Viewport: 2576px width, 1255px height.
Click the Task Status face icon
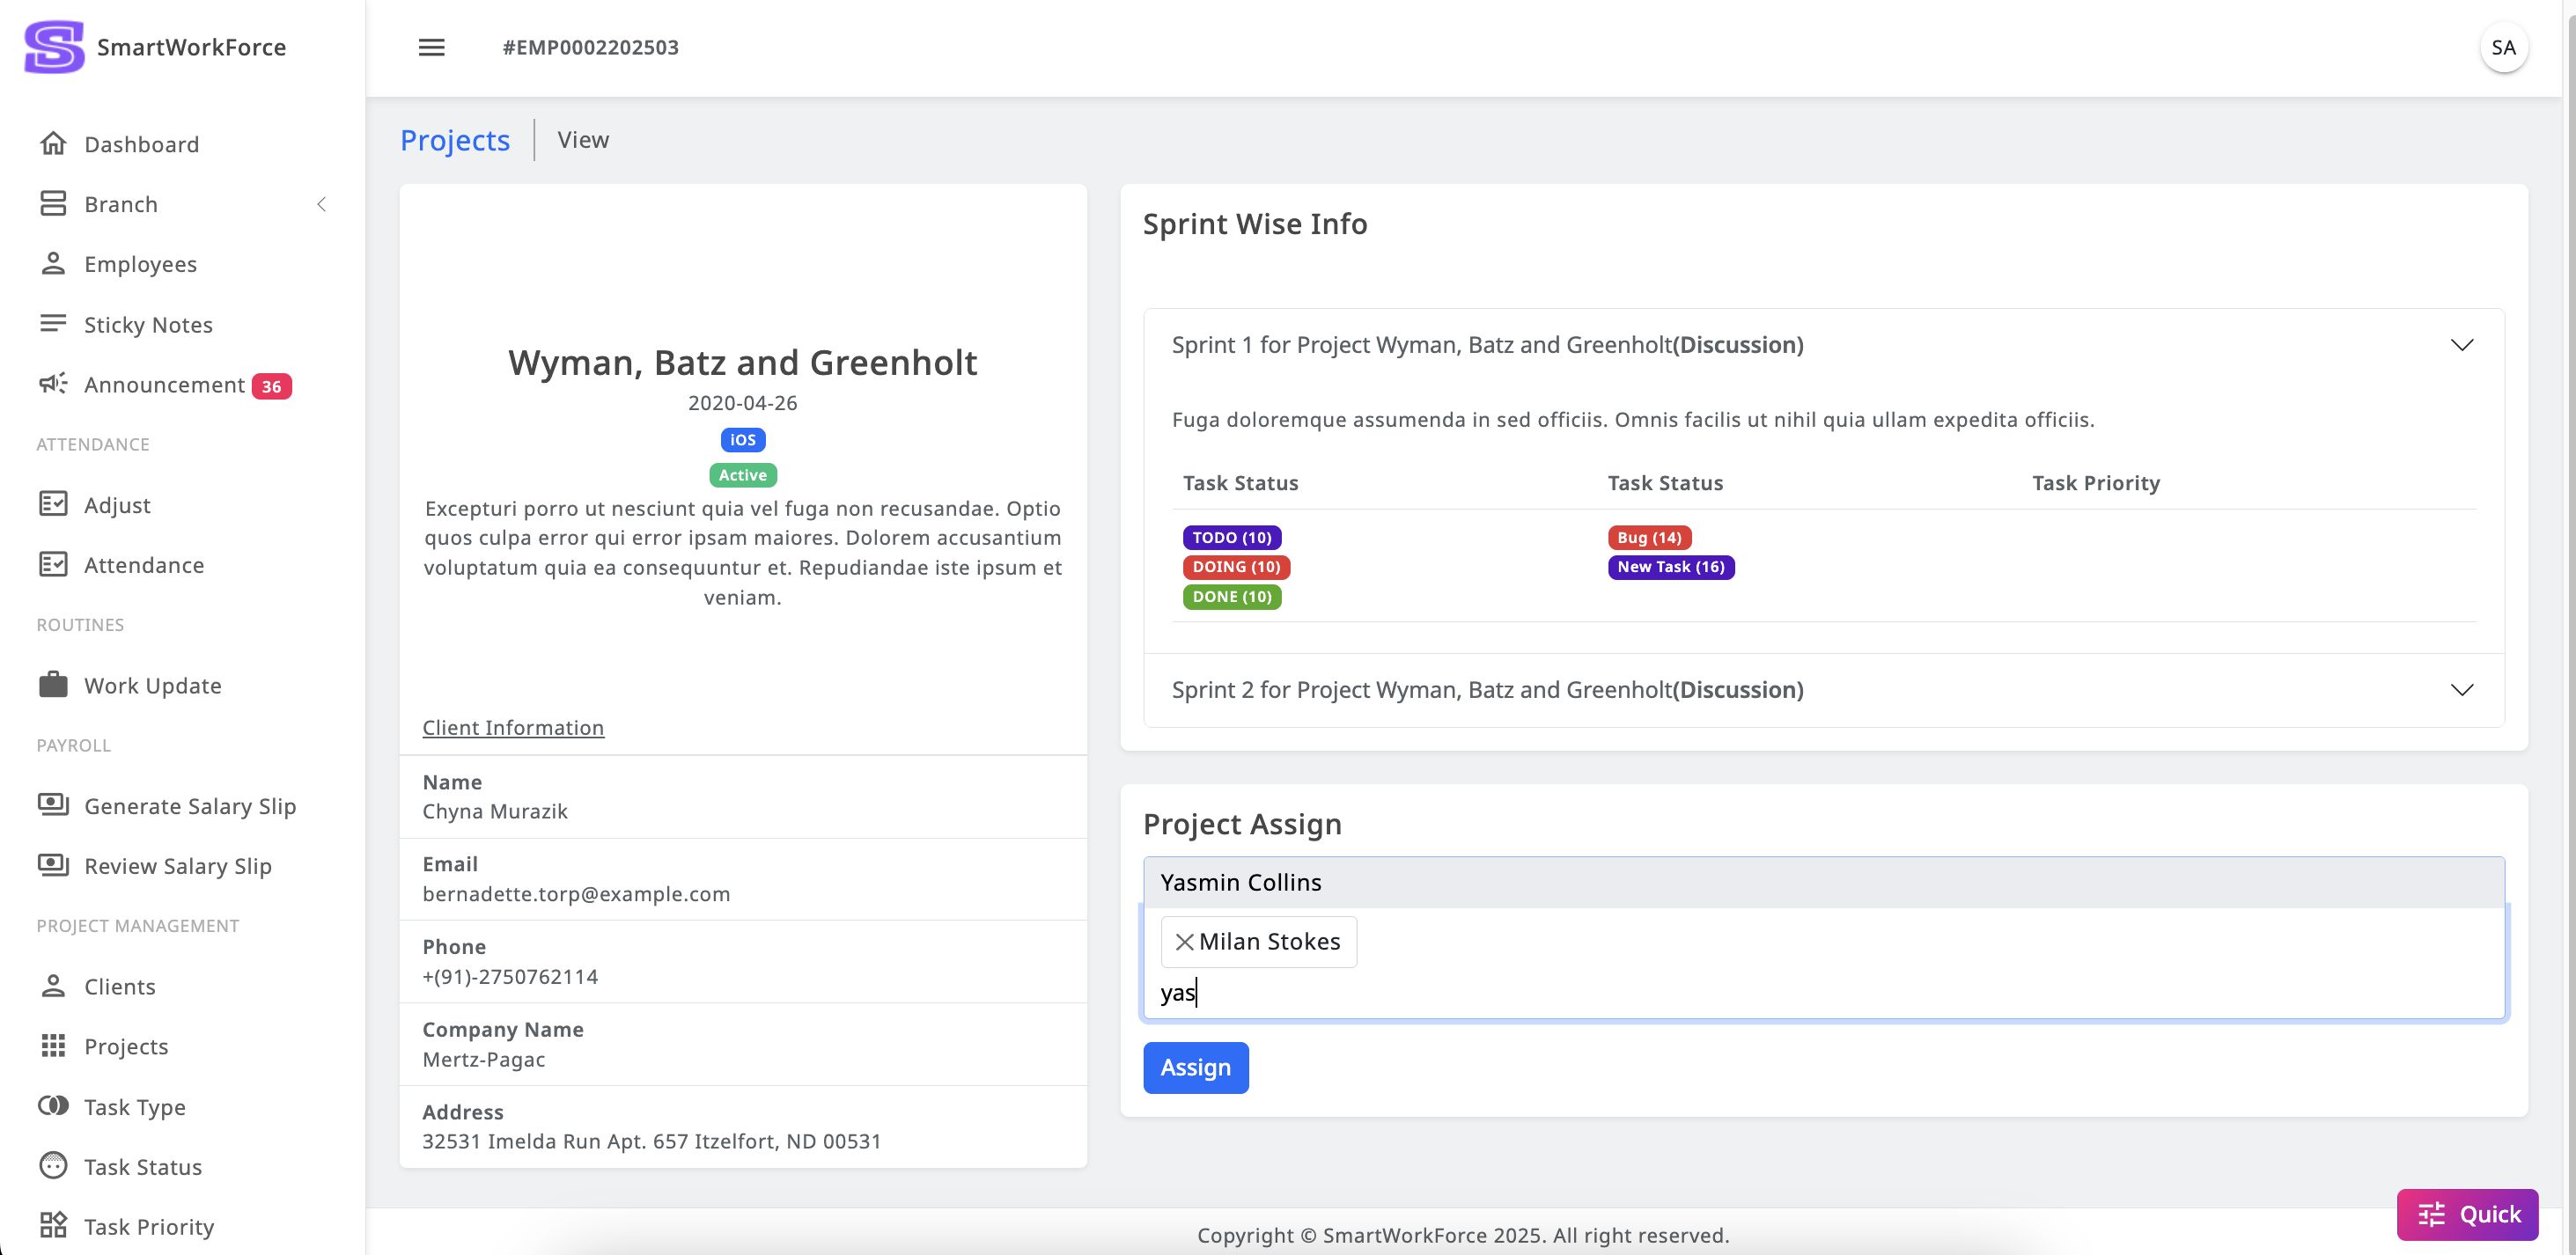tap(53, 1166)
